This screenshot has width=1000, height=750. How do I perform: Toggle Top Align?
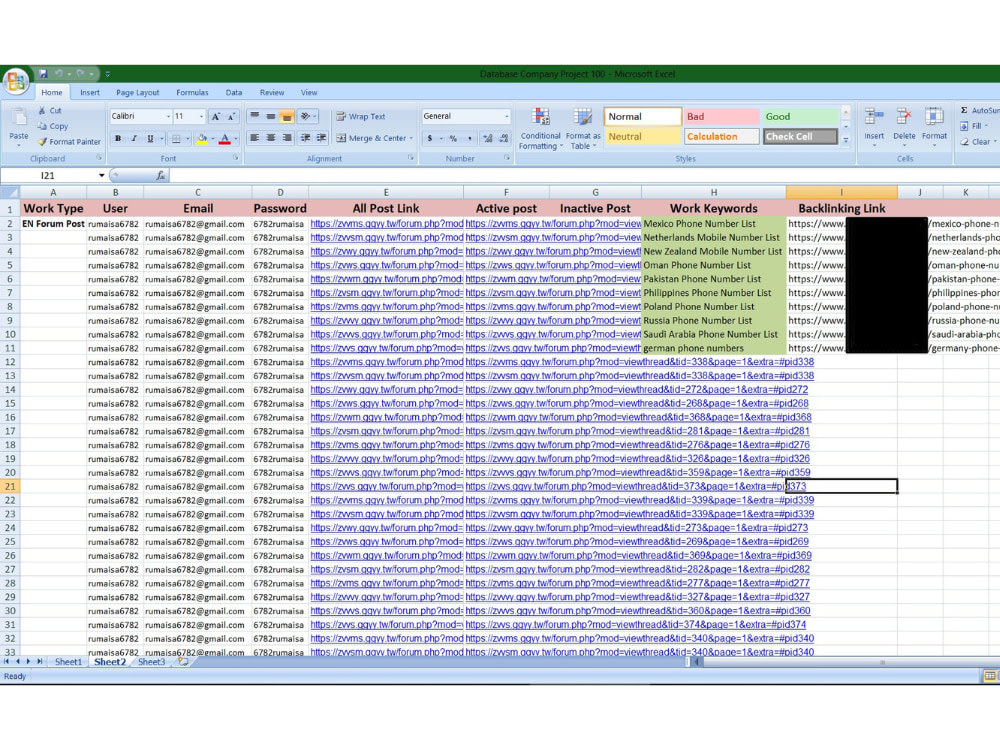coord(254,116)
